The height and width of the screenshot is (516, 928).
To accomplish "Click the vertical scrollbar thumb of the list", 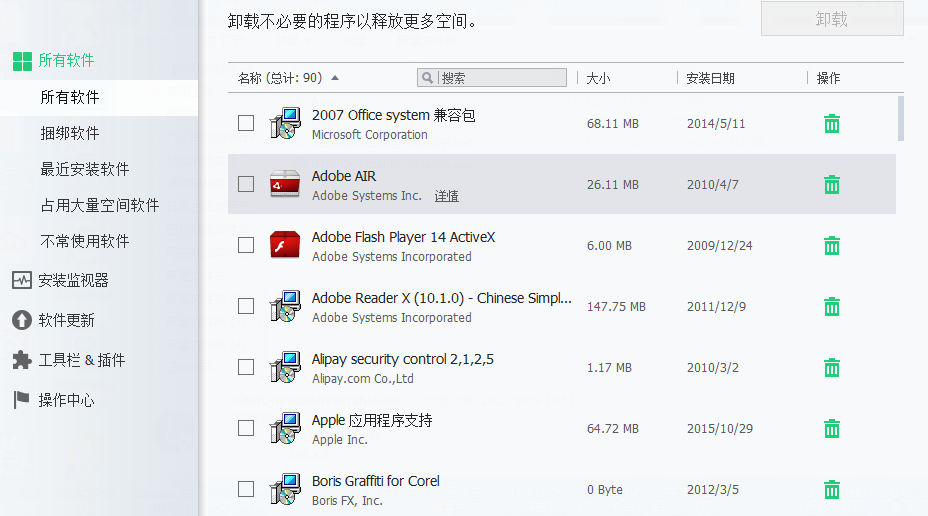I will point(900,118).
